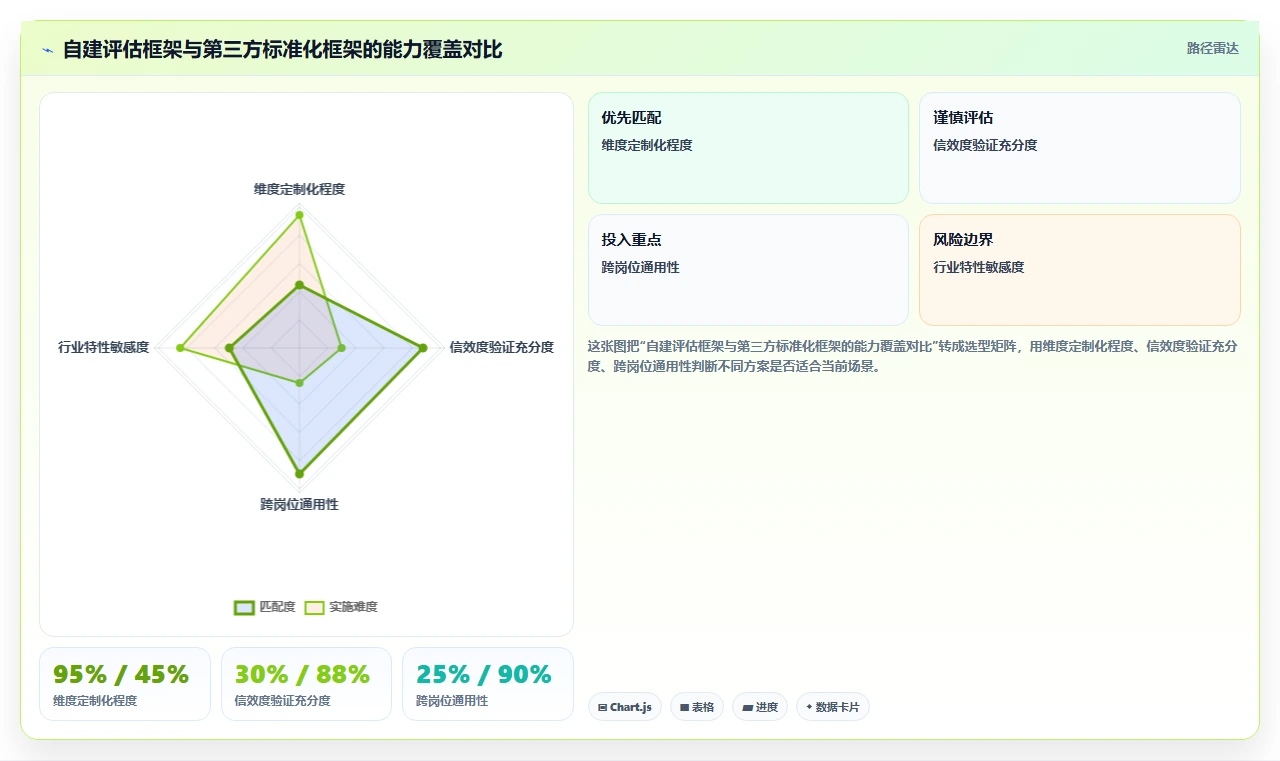This screenshot has width=1280, height=761.
Task: Click the 实施难度 point at 行业特性敏感度 axis
Action: click(x=180, y=348)
